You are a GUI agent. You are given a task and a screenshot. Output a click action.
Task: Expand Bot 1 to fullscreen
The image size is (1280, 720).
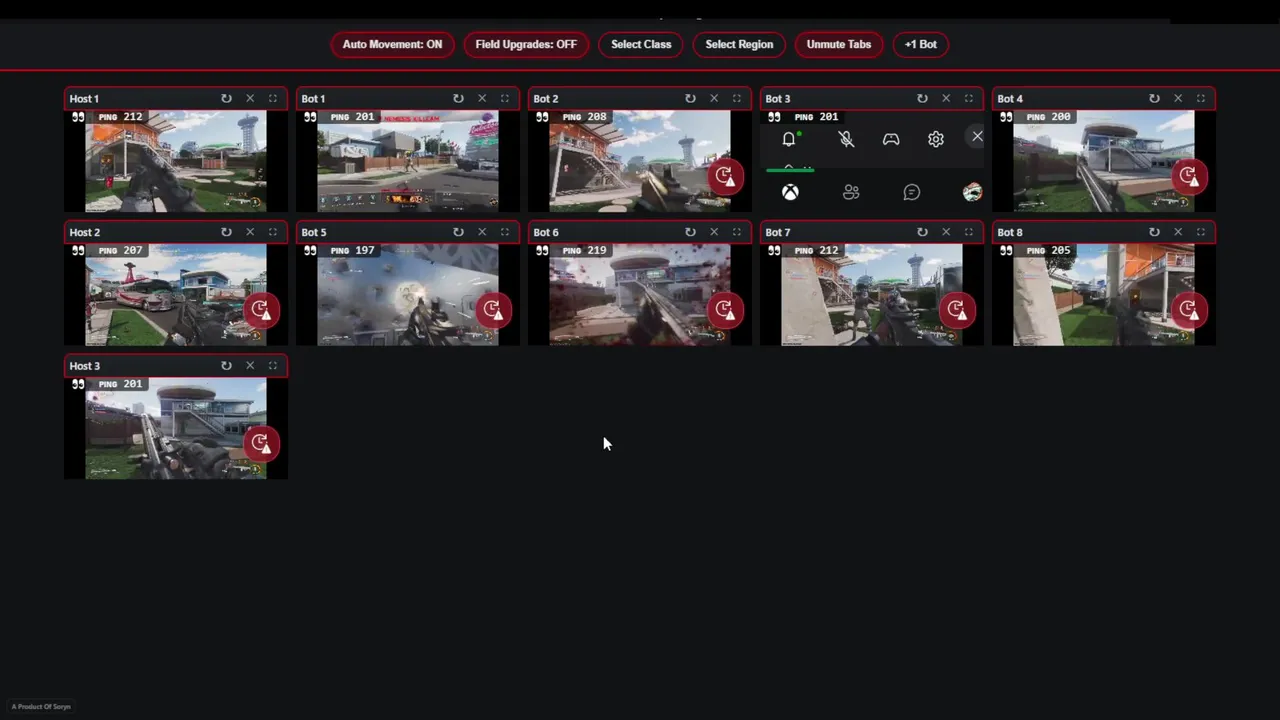[504, 98]
